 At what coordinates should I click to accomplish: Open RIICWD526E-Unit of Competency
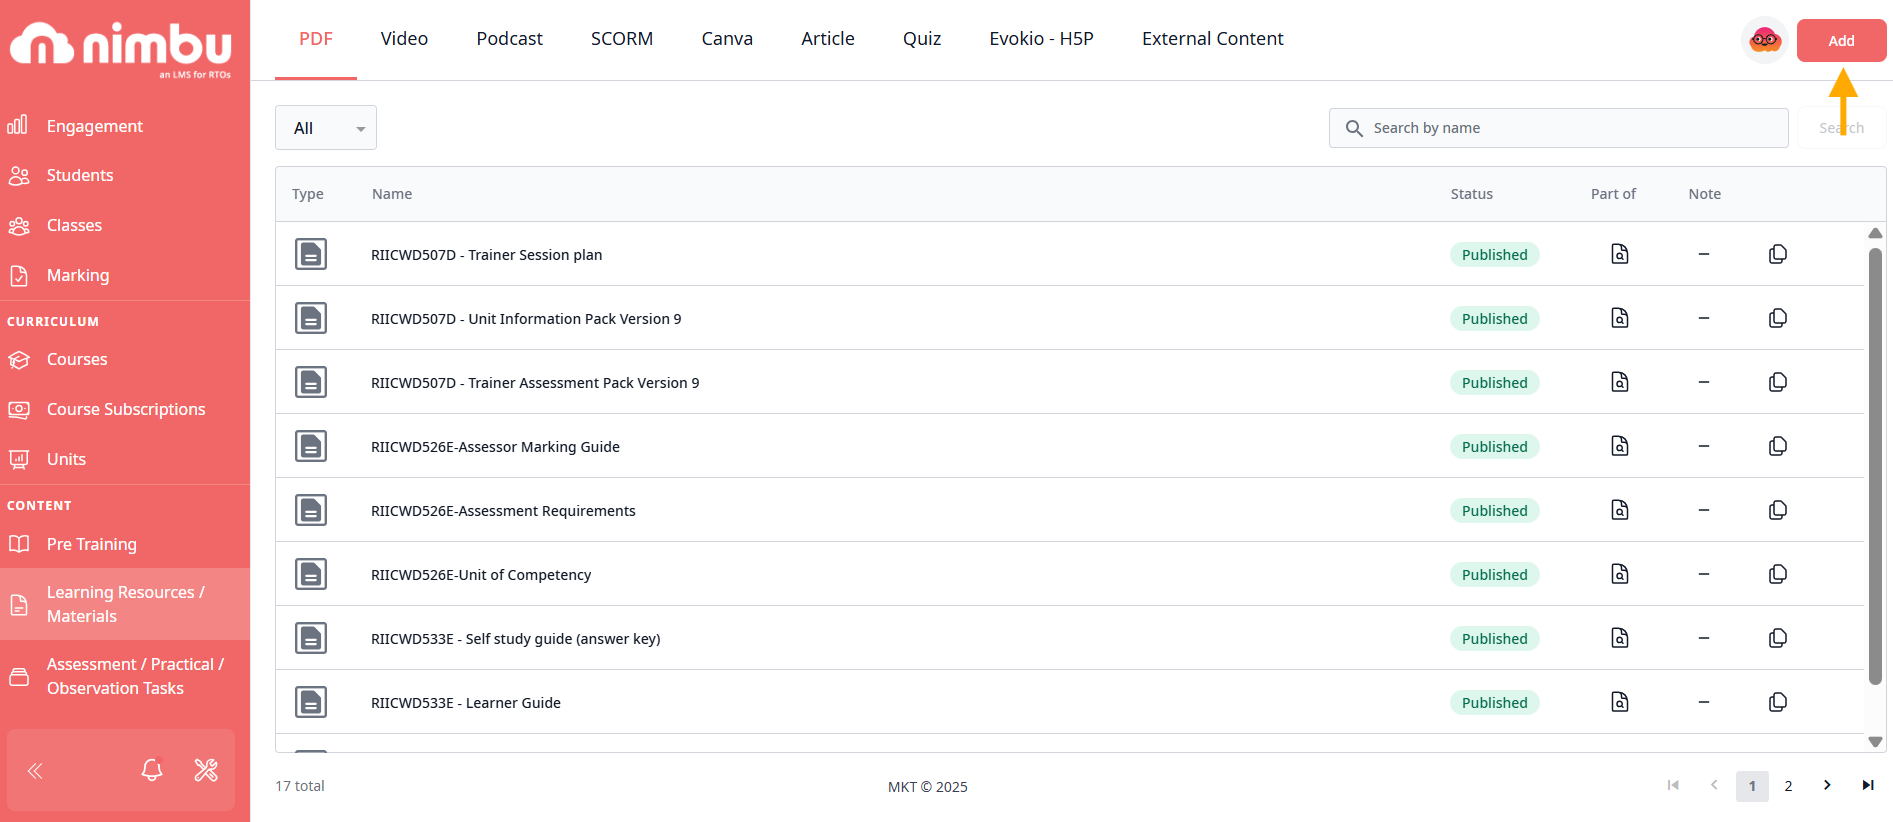point(481,575)
